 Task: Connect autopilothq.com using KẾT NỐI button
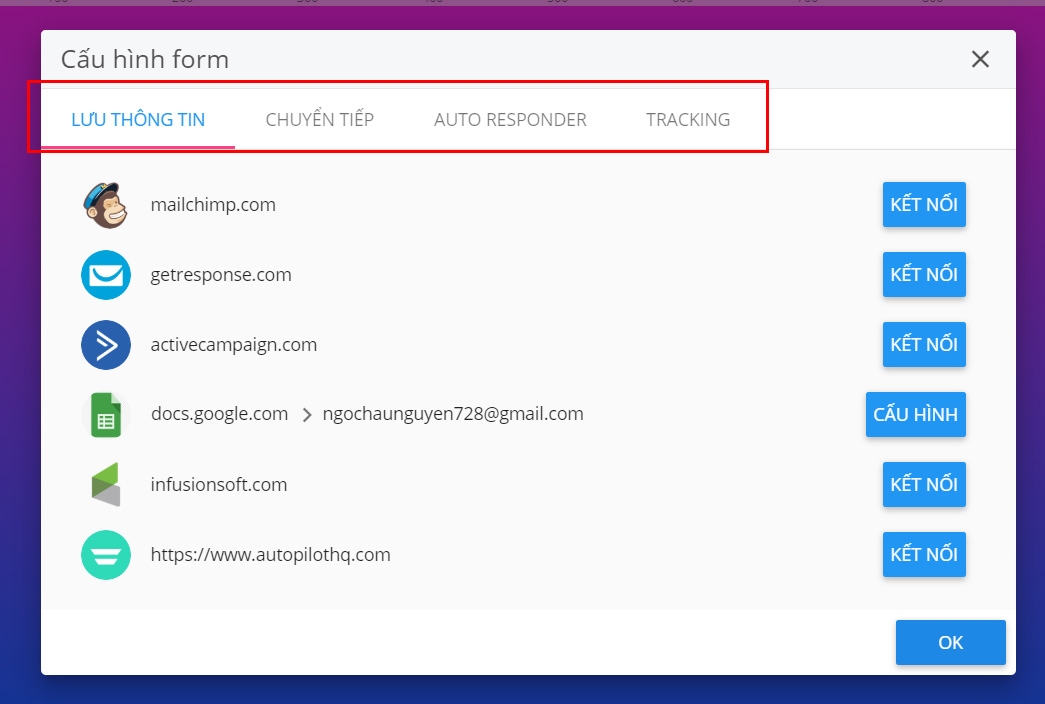(924, 555)
